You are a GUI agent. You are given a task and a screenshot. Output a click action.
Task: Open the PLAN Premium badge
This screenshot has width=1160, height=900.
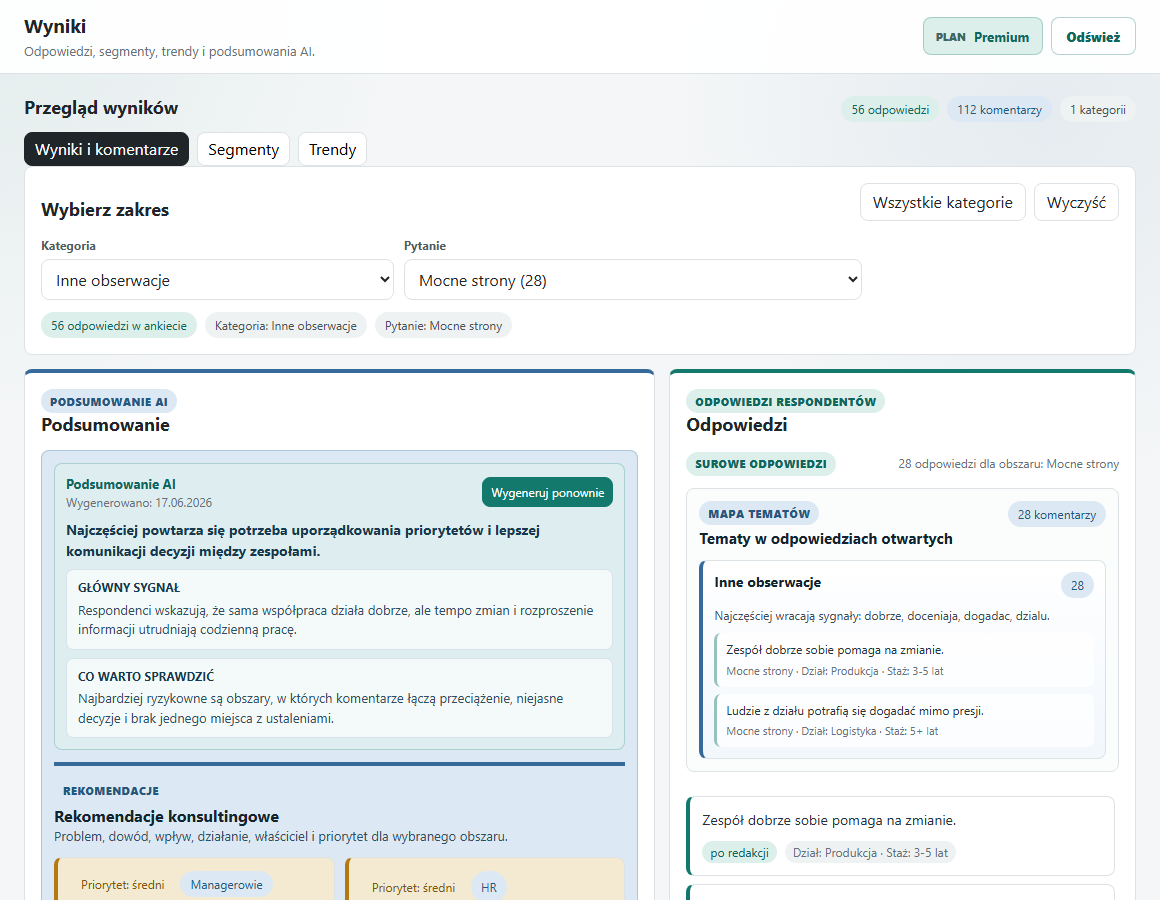(982, 36)
